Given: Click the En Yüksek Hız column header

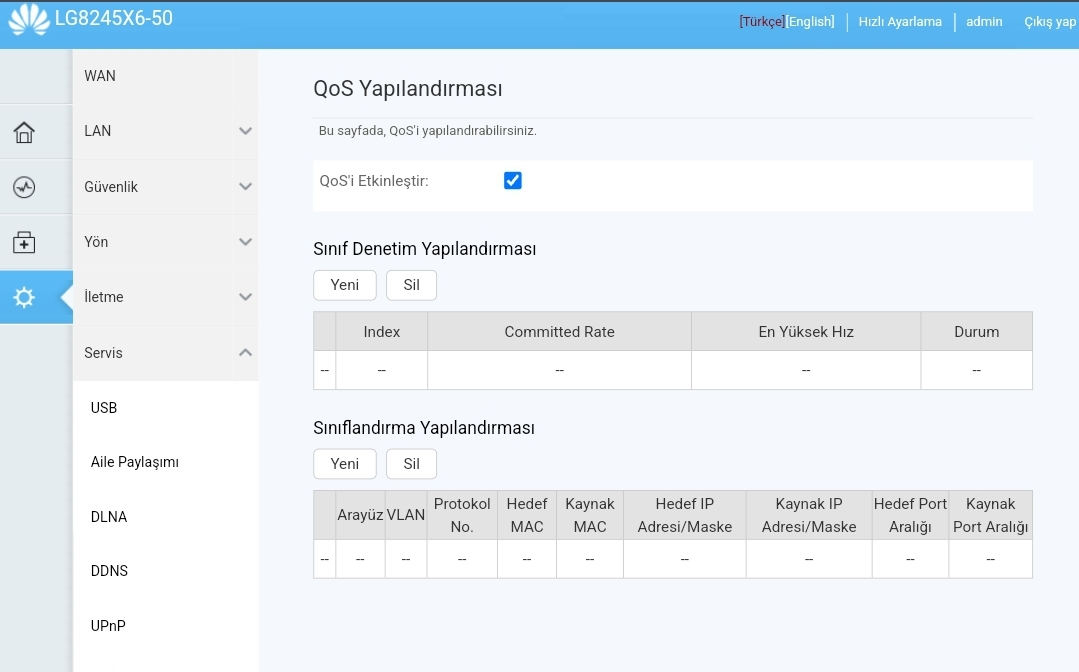Looking at the screenshot, I should coord(806,332).
